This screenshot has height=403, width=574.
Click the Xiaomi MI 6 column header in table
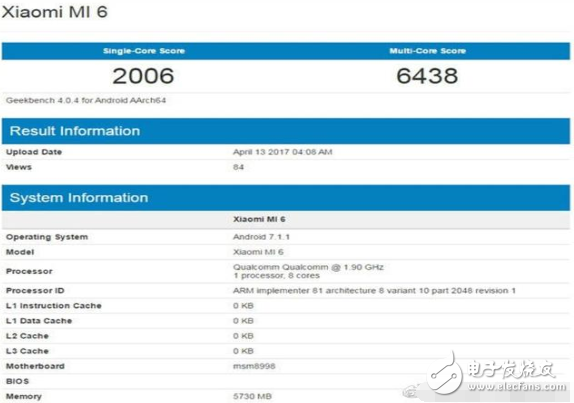tap(259, 219)
